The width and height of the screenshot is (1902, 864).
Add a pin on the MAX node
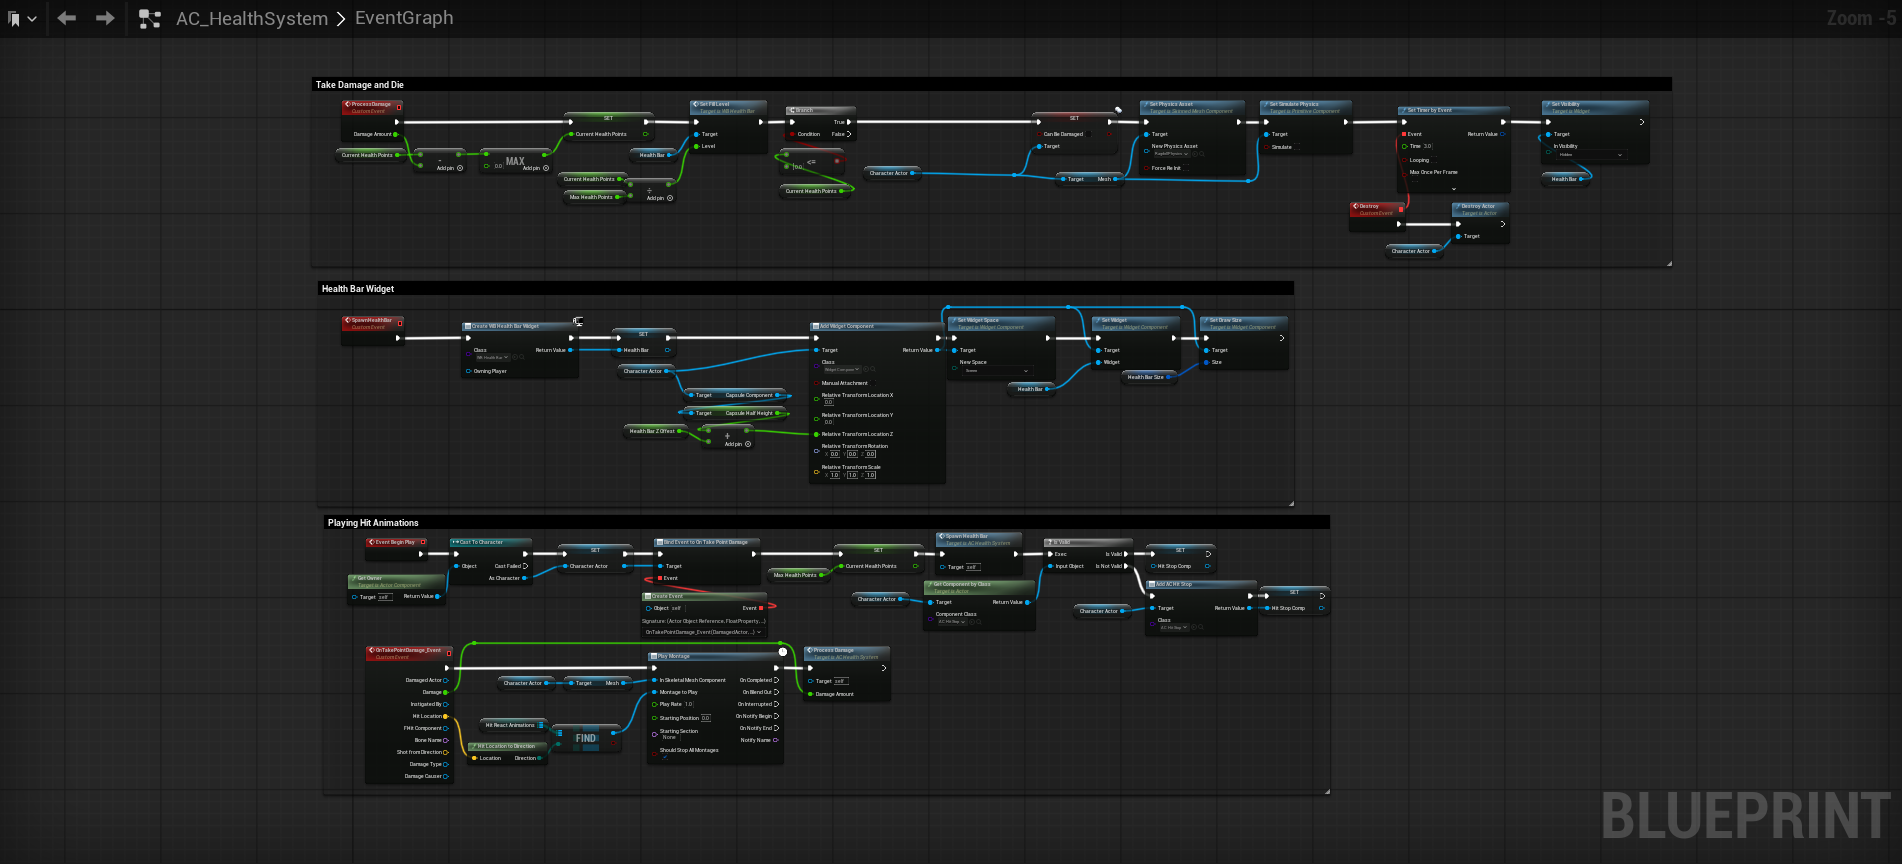tap(536, 168)
